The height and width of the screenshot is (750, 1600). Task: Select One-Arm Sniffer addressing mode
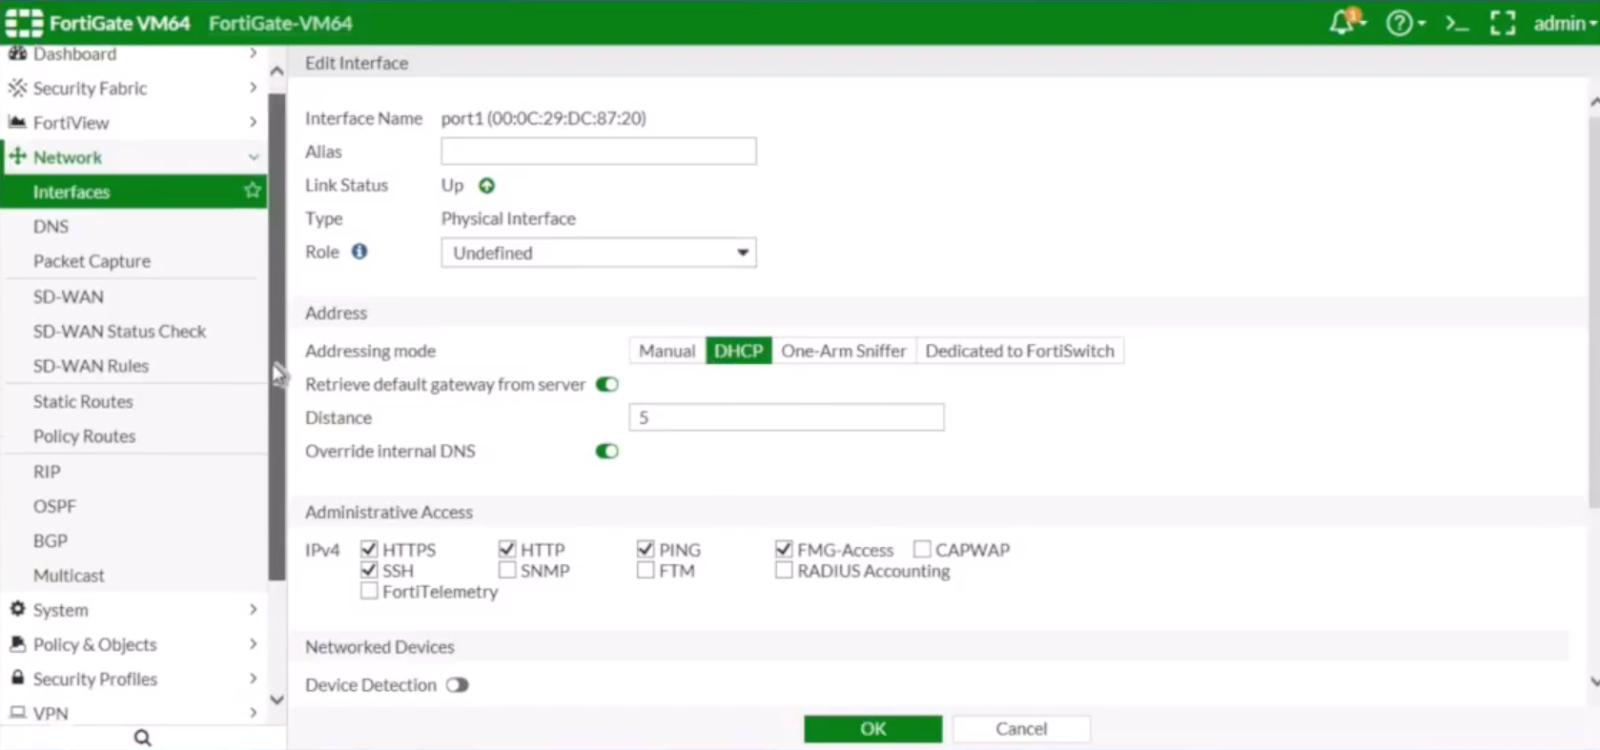pyautogui.click(x=844, y=351)
